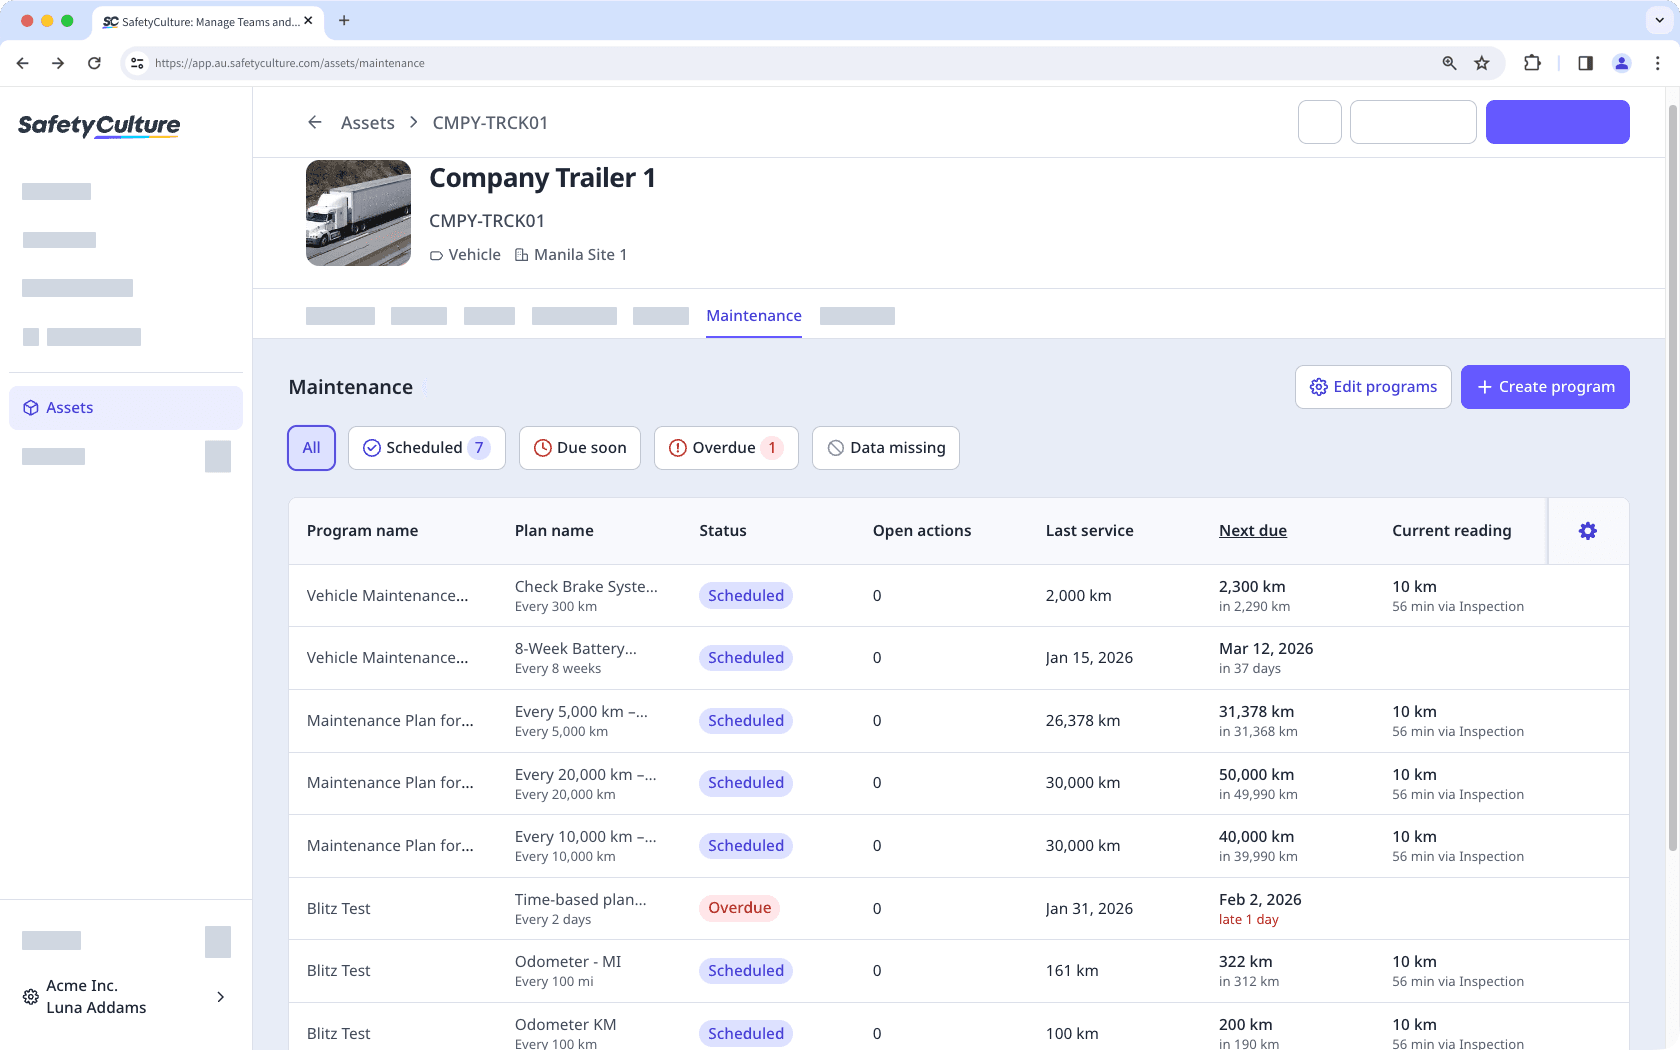This screenshot has height=1050, width=1680.
Task: Click the Create program button
Action: point(1545,387)
